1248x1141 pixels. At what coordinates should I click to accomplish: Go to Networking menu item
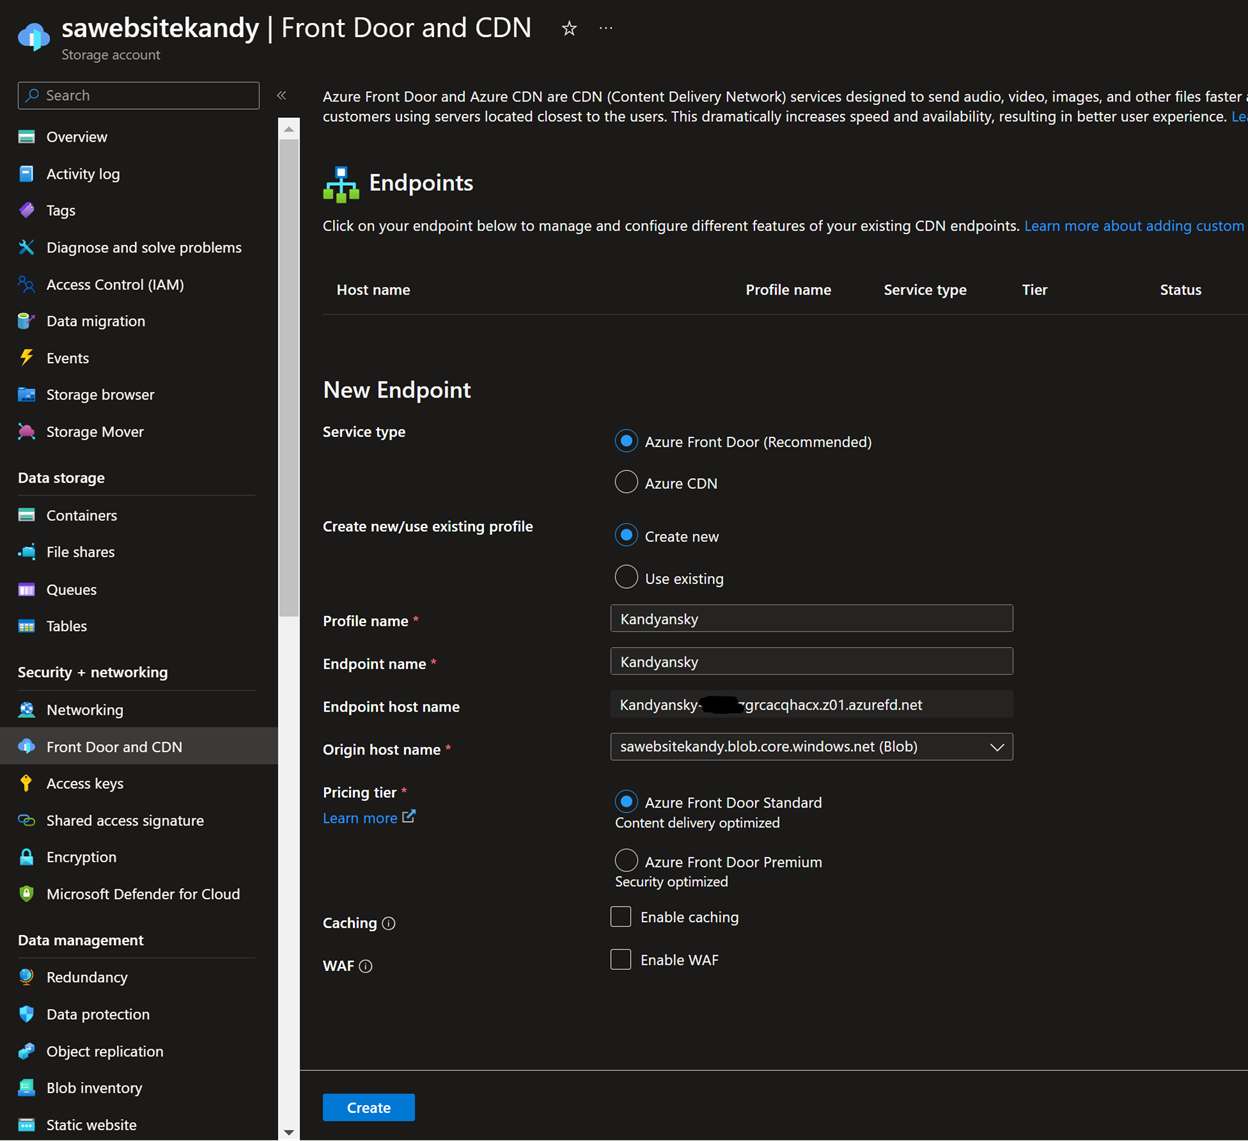coord(139,710)
